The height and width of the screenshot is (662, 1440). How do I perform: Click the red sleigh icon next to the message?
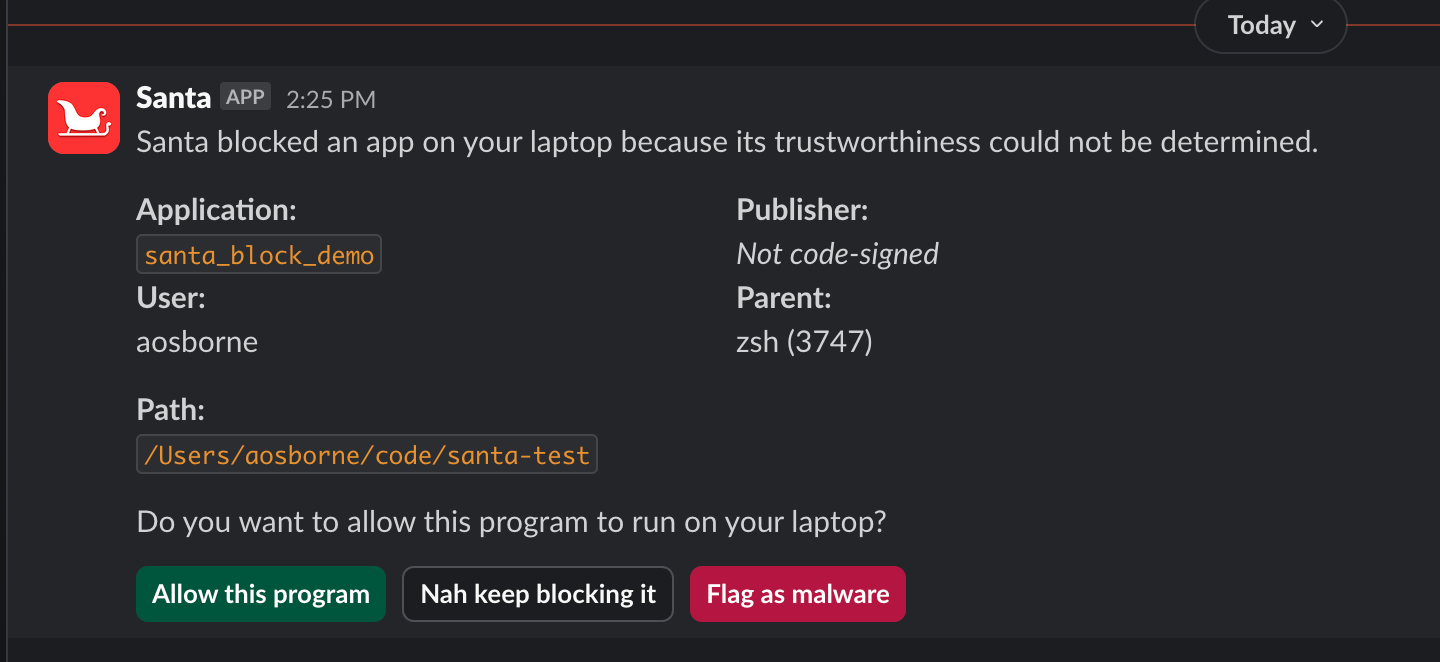83,118
